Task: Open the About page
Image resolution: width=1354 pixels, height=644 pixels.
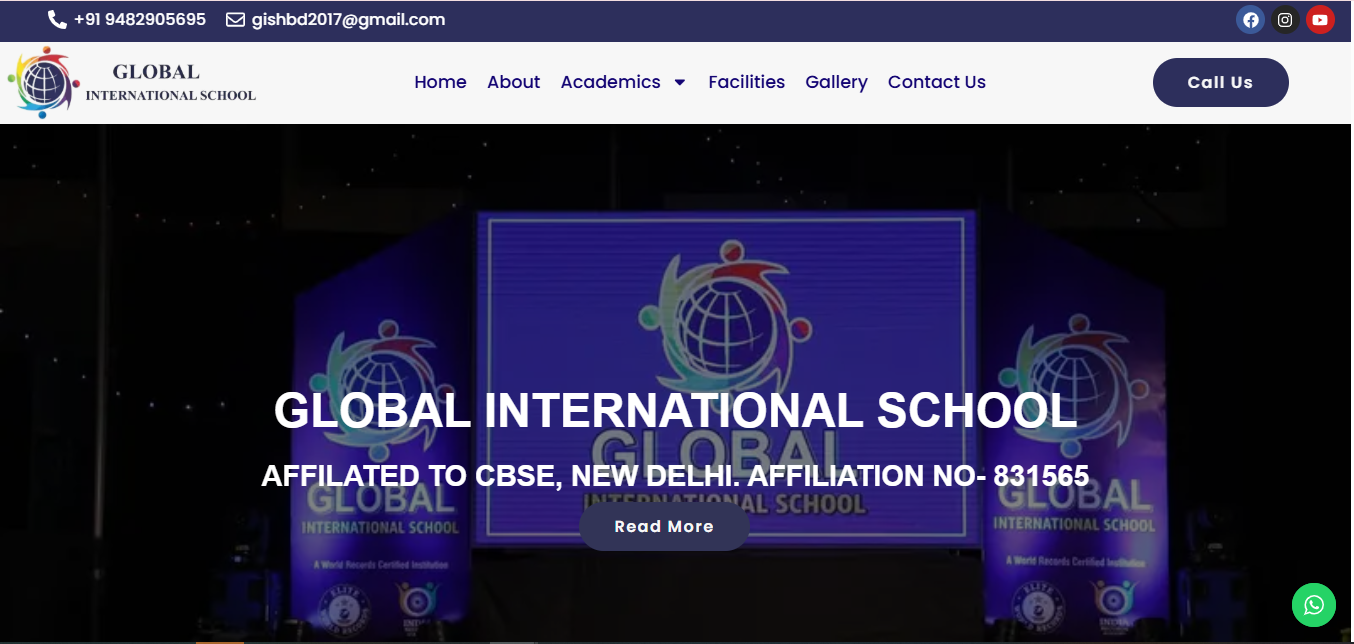Action: tap(513, 82)
